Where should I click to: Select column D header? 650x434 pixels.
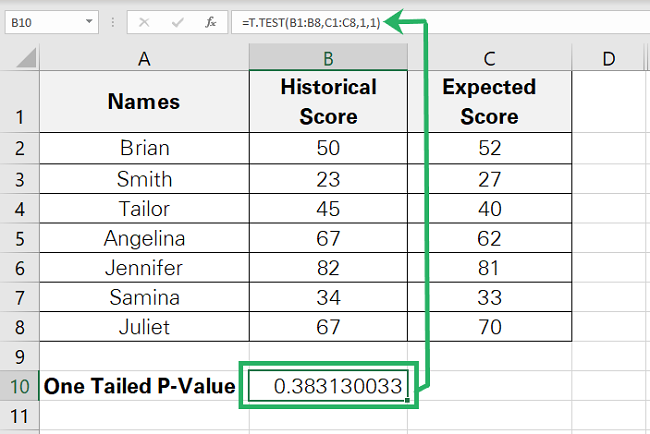coord(609,60)
